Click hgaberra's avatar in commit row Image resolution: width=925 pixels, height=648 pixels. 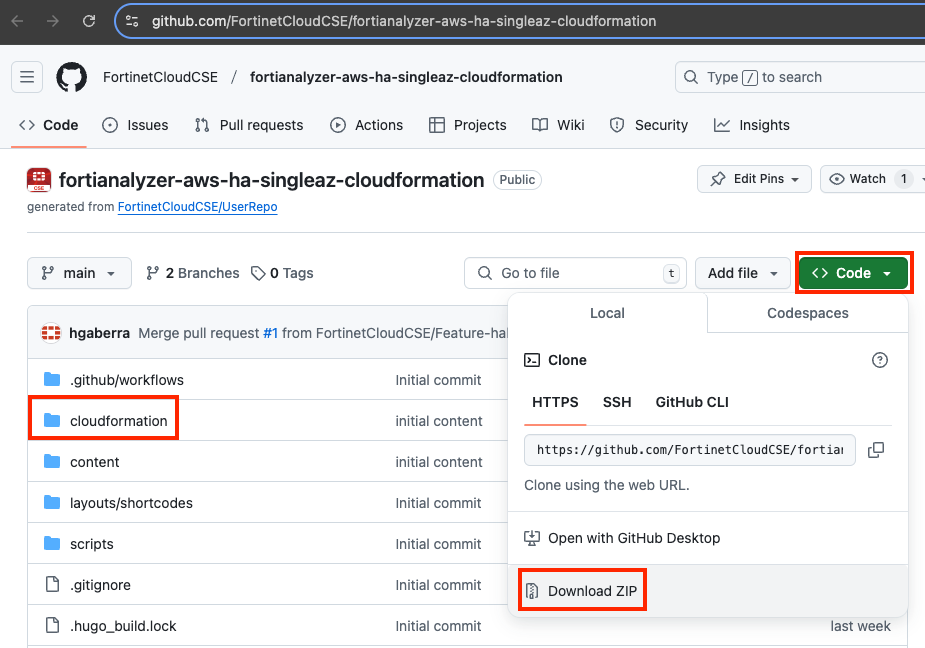[51, 333]
